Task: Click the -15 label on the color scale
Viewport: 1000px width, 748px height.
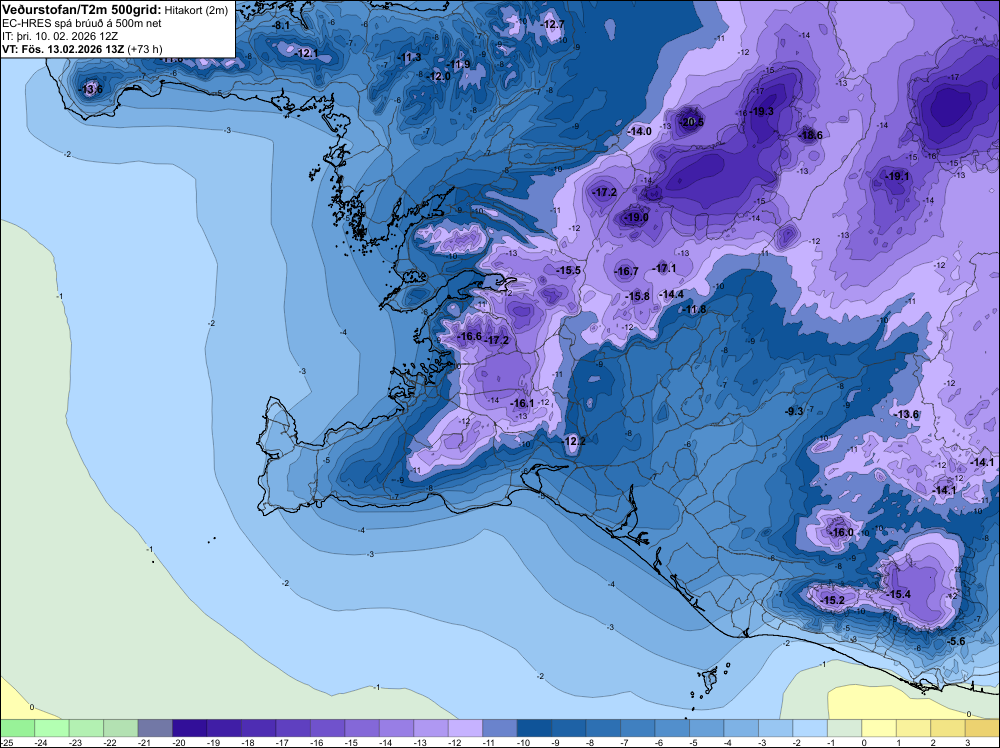Action: pos(350,742)
